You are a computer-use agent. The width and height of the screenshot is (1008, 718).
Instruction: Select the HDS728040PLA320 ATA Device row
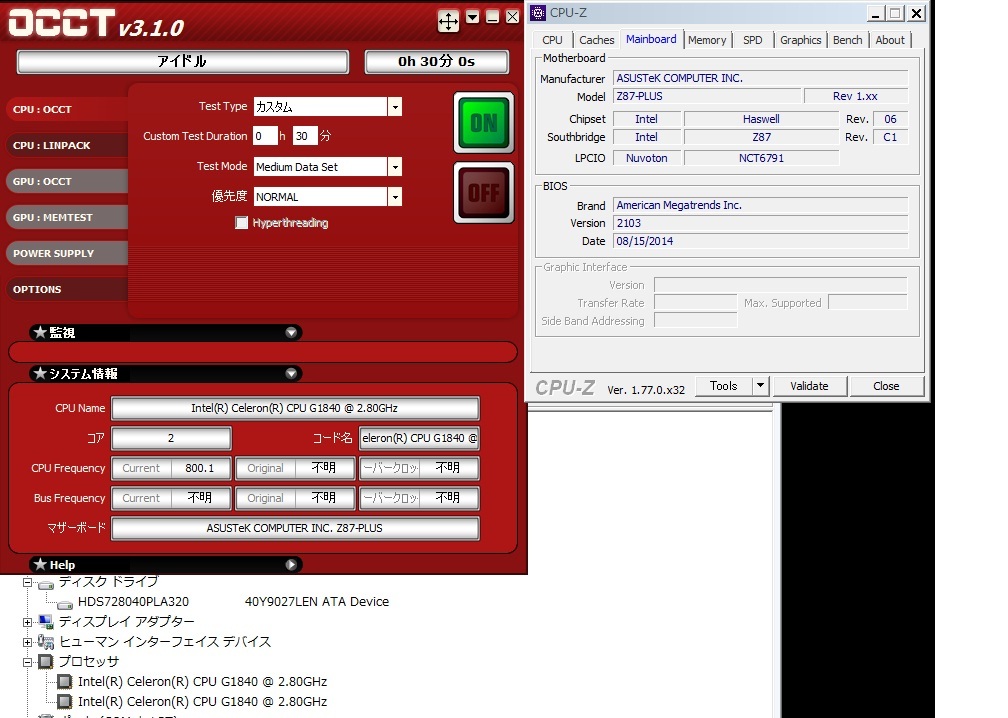(x=233, y=602)
